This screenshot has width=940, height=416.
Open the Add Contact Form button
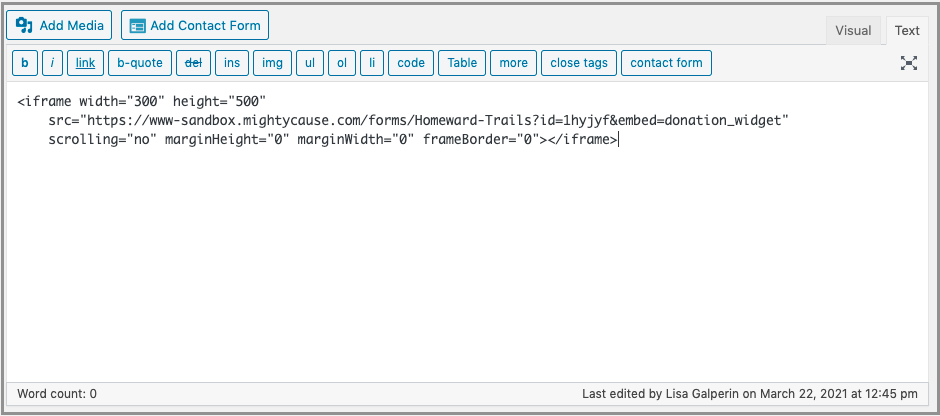pyautogui.click(x=195, y=26)
